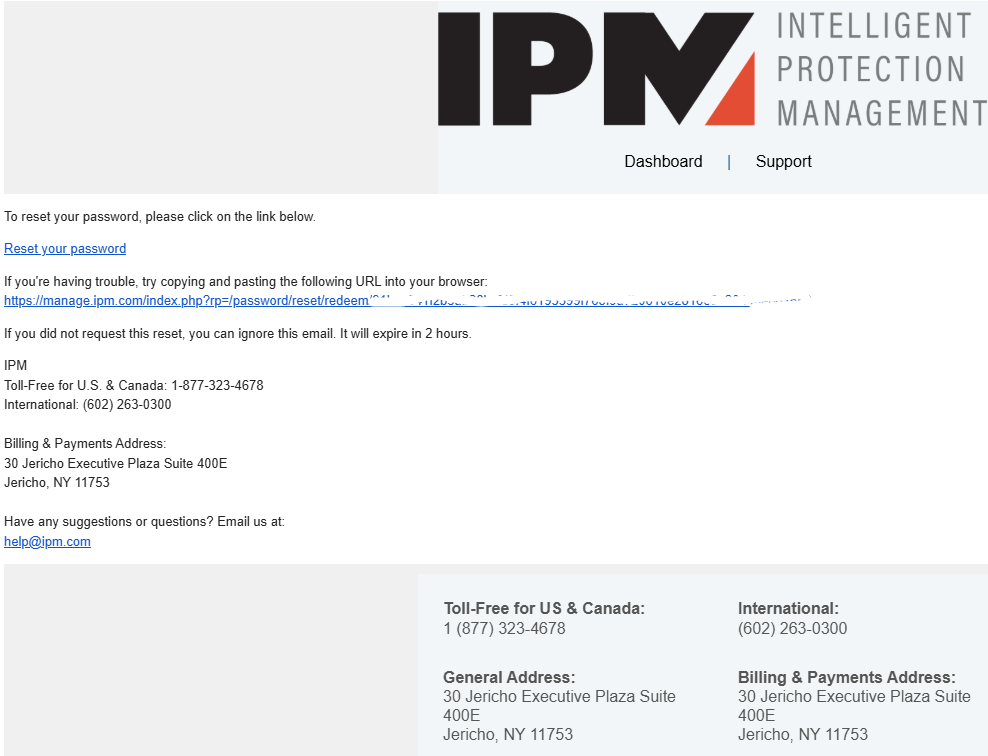Click footer international number (602) 263-0300
The width and height of the screenshot is (988, 756).
click(x=792, y=629)
